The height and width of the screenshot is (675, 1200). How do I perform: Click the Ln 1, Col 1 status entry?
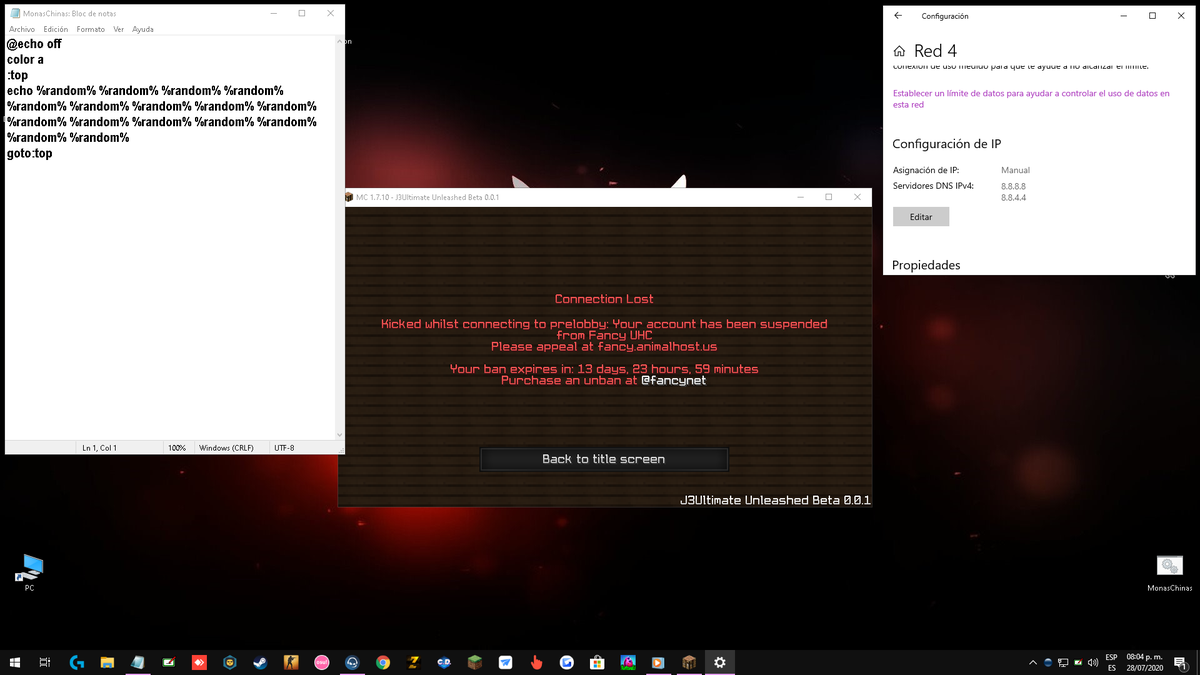pos(100,448)
